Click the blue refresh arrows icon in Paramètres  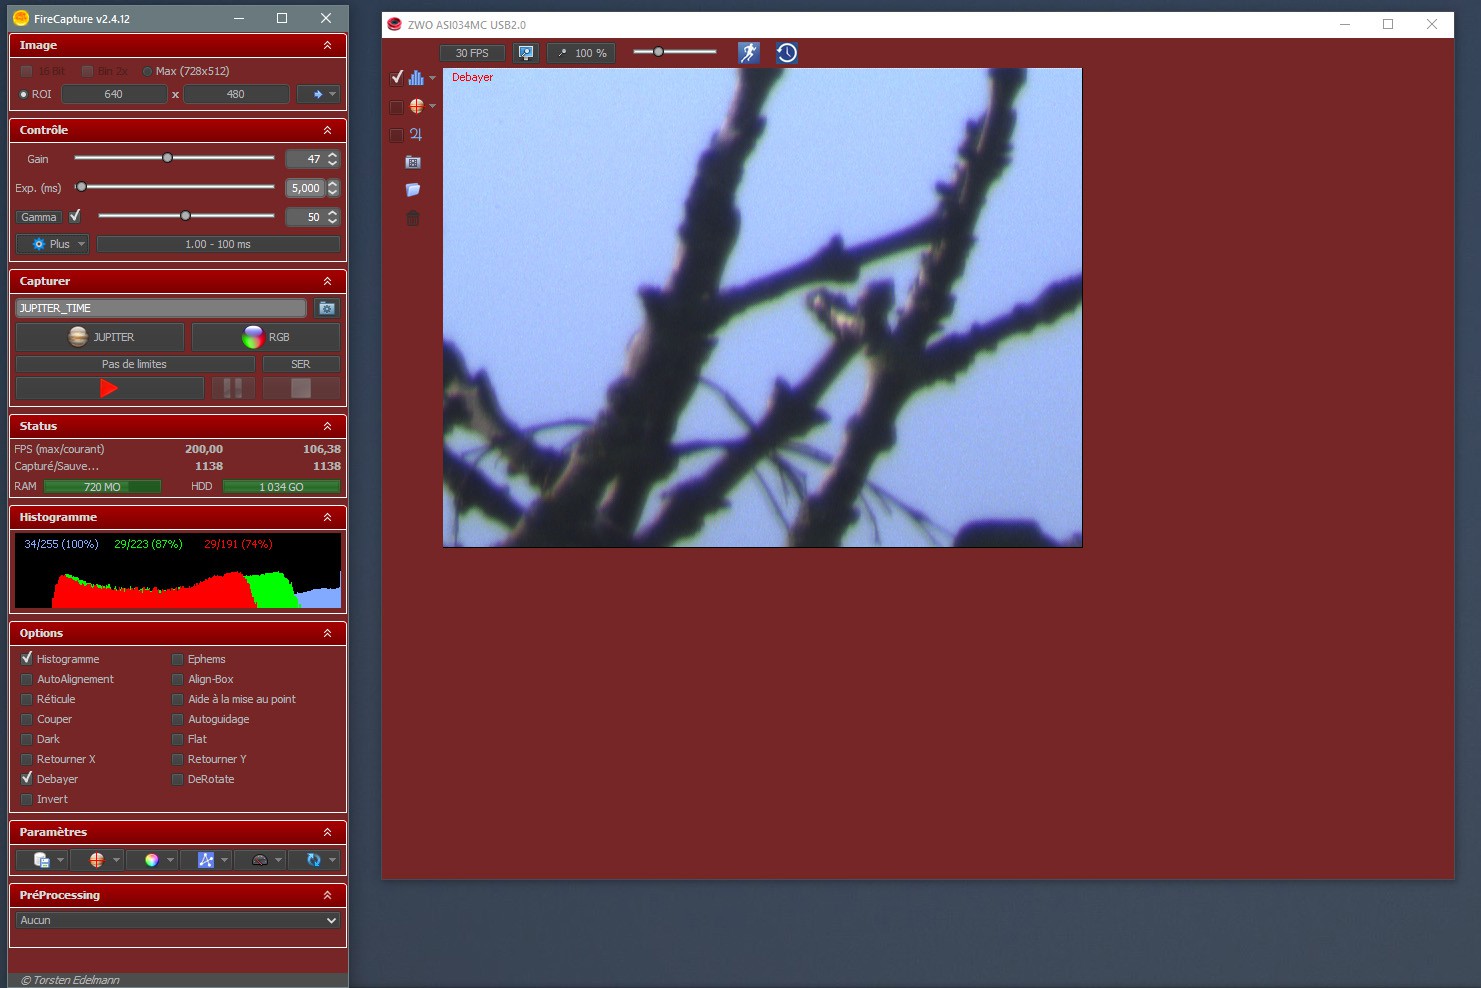click(314, 860)
